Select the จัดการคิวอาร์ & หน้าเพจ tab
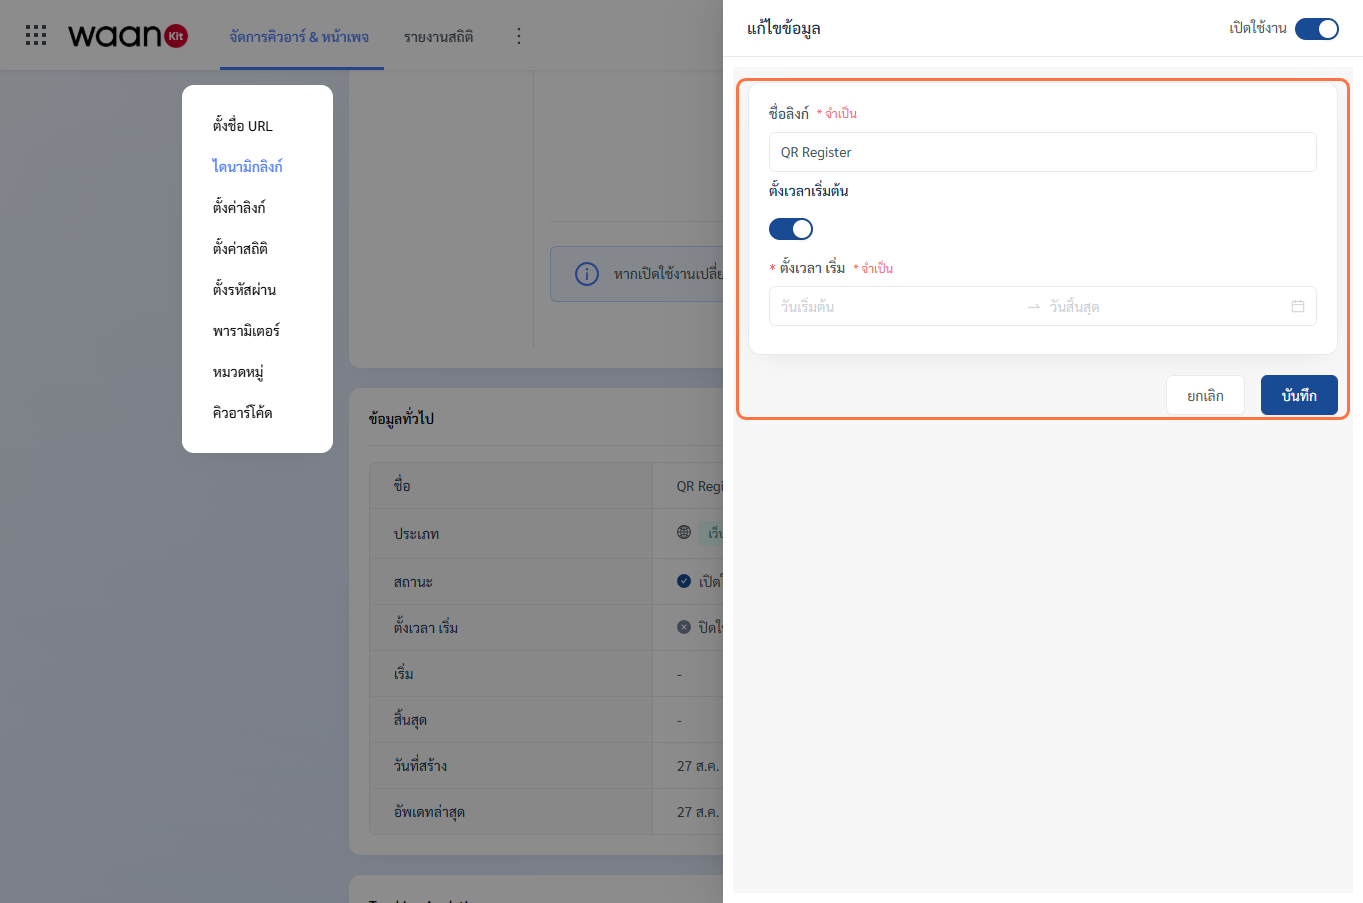Image resolution: width=1363 pixels, height=903 pixels. click(x=299, y=37)
